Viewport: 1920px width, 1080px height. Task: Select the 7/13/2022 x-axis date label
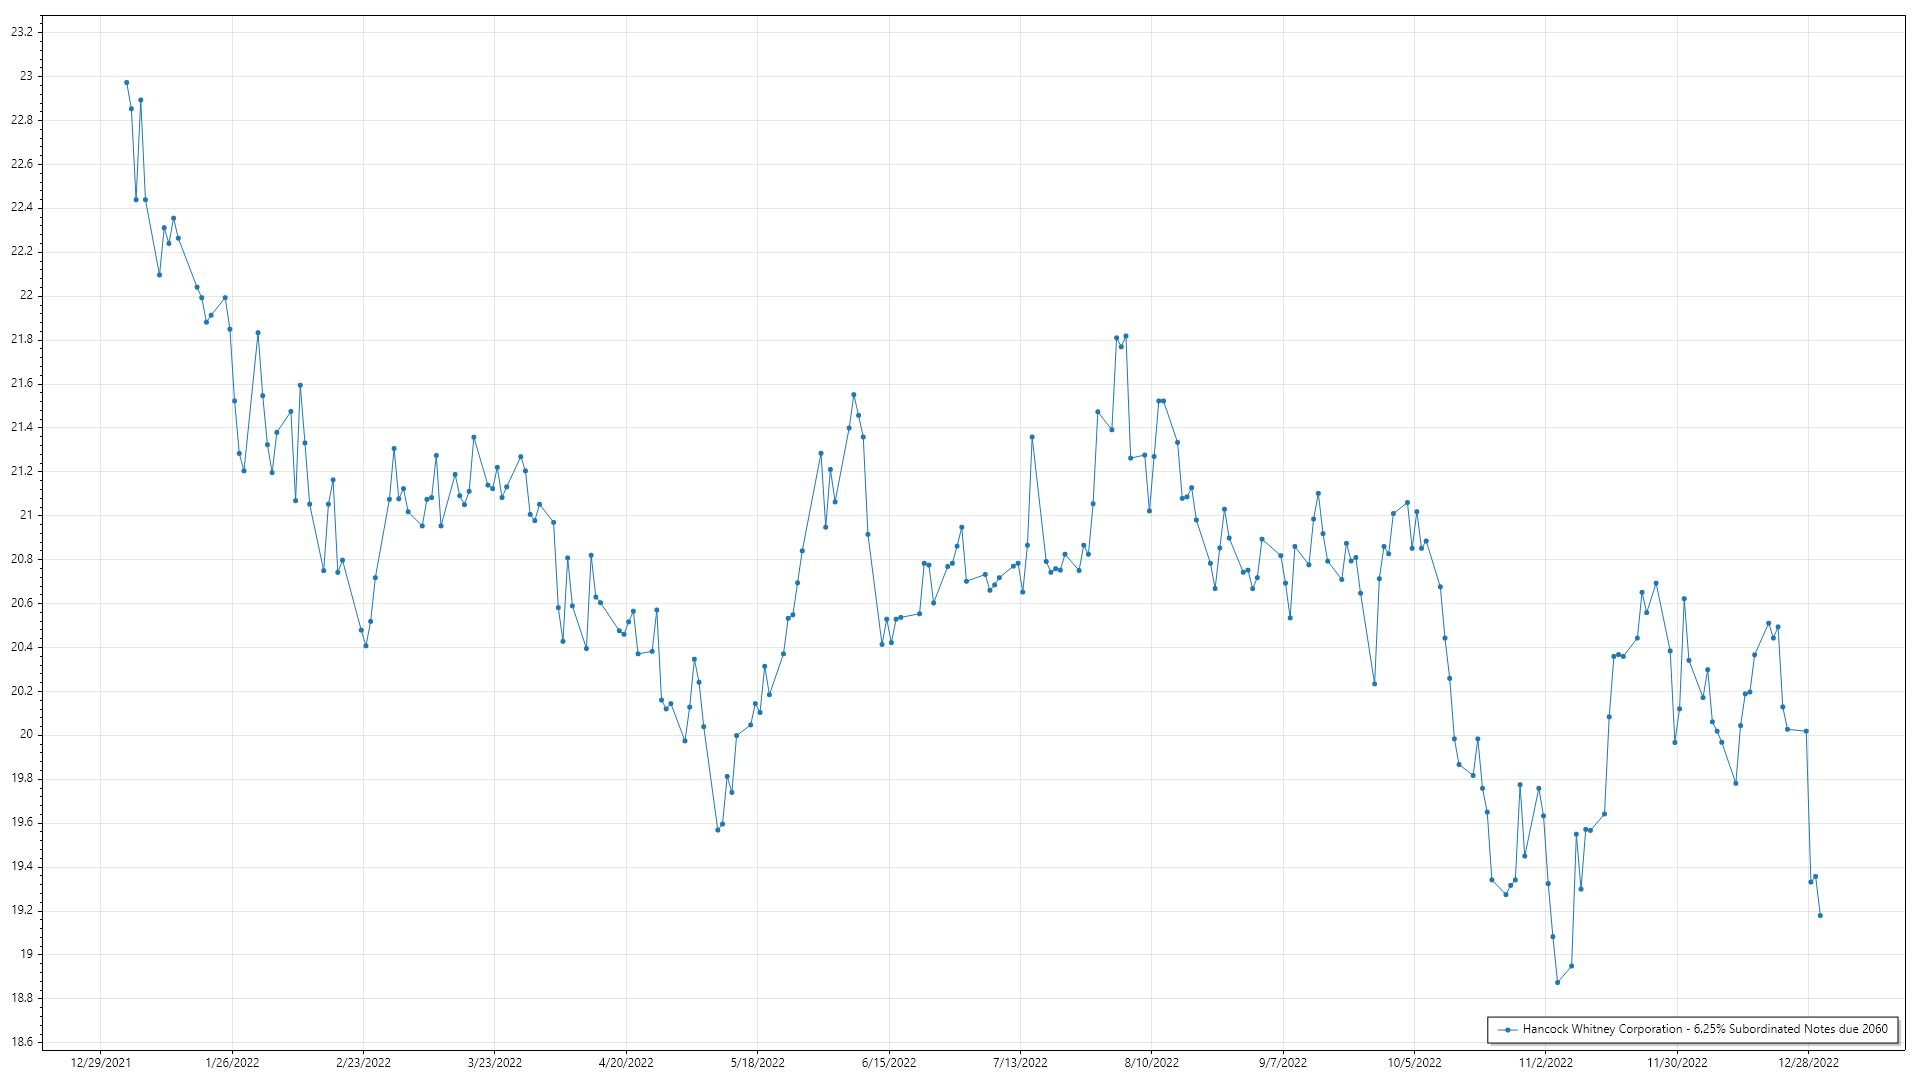[x=1020, y=1063]
